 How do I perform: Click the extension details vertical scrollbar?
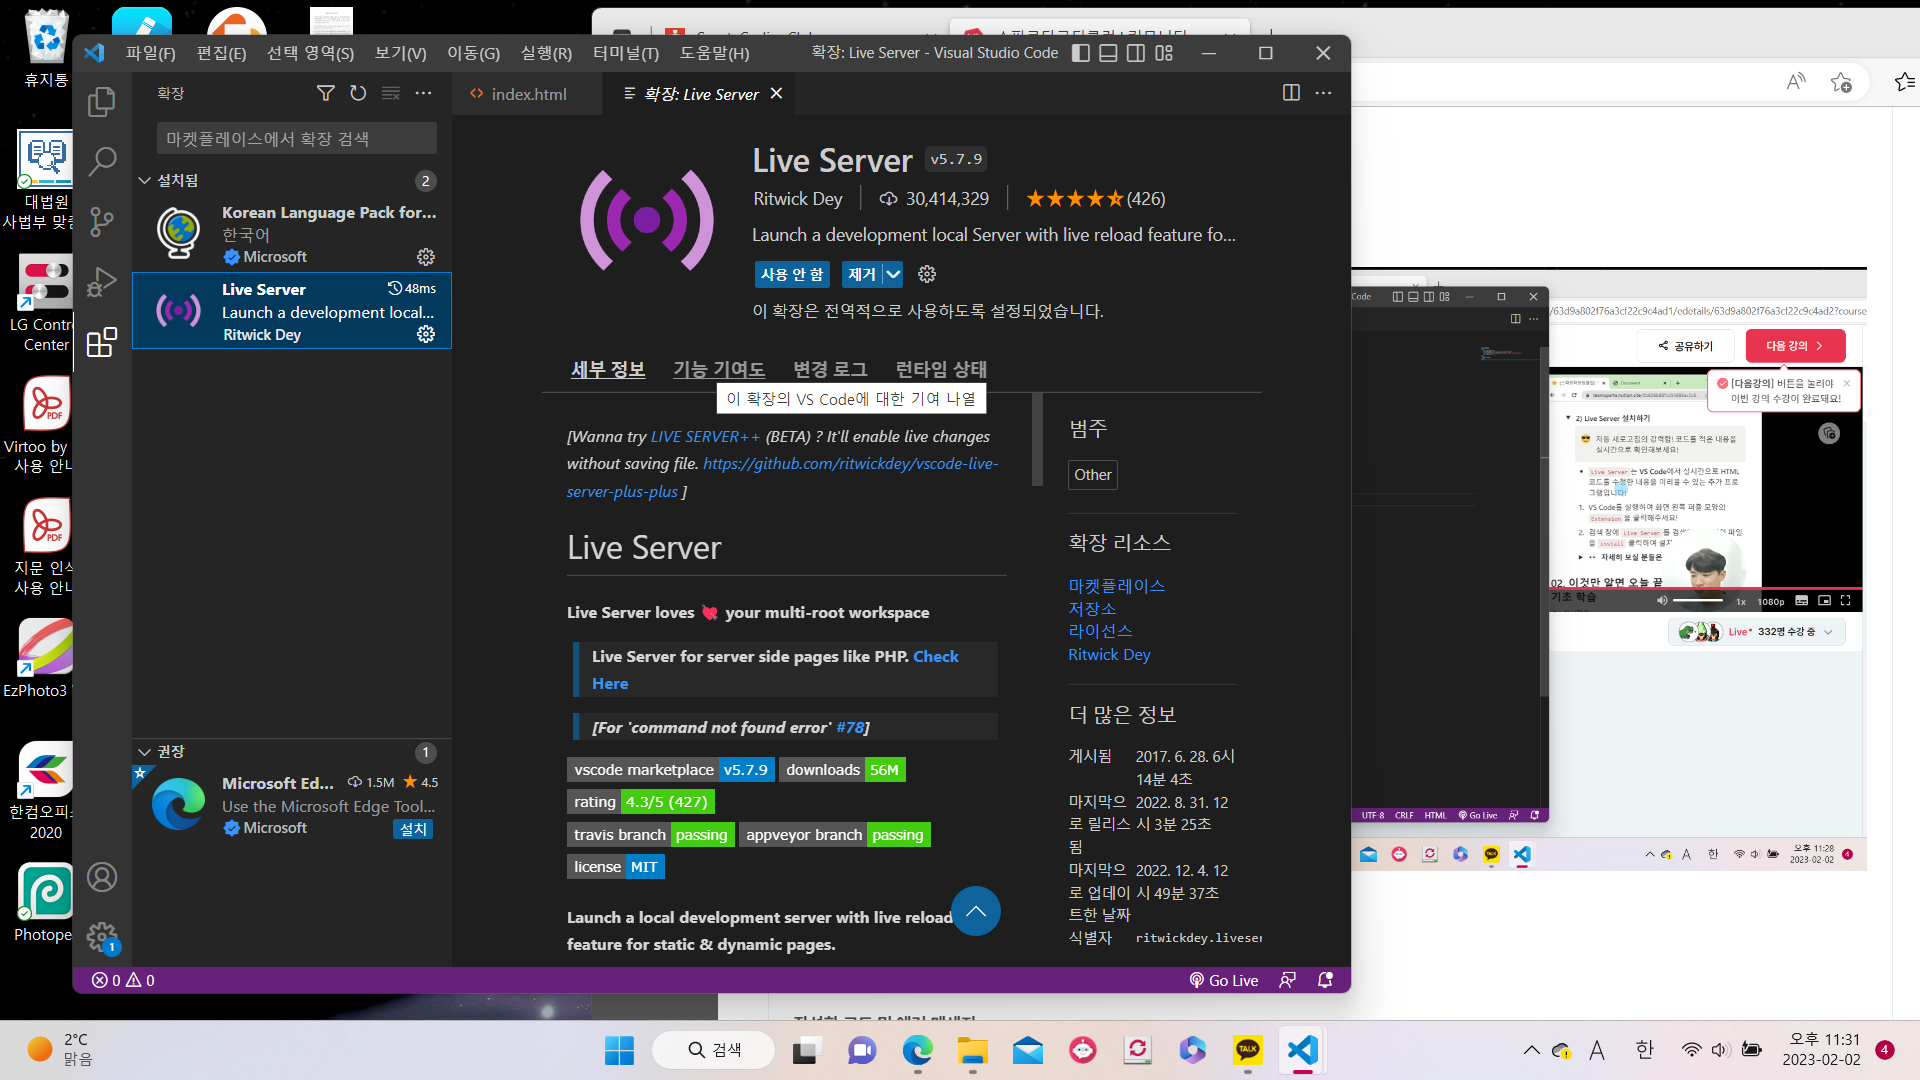tap(1037, 440)
